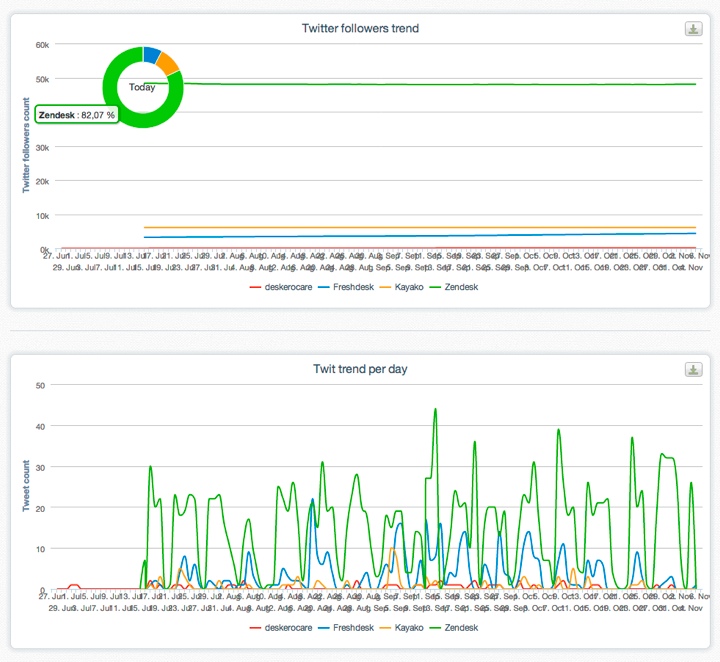Toggle Kayako series in followers chart legend

point(402,287)
